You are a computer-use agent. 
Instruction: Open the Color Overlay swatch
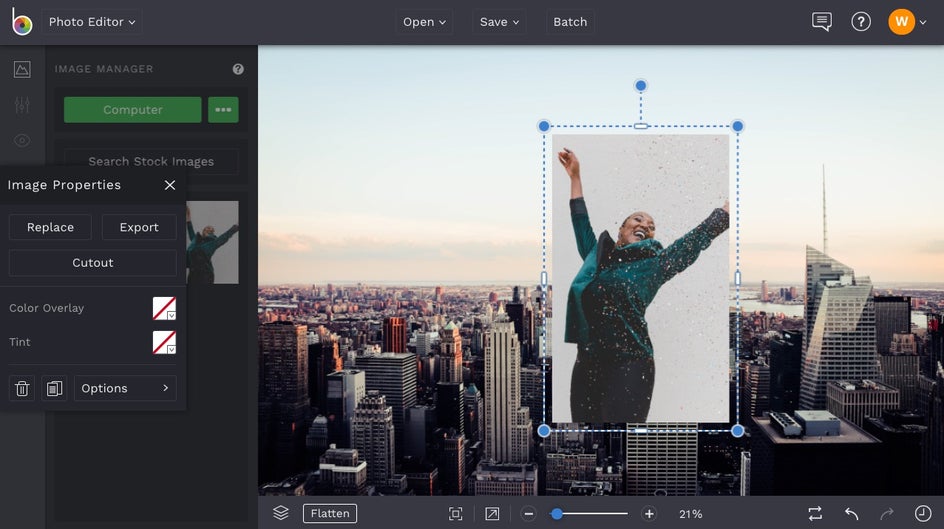pyautogui.click(x=164, y=308)
